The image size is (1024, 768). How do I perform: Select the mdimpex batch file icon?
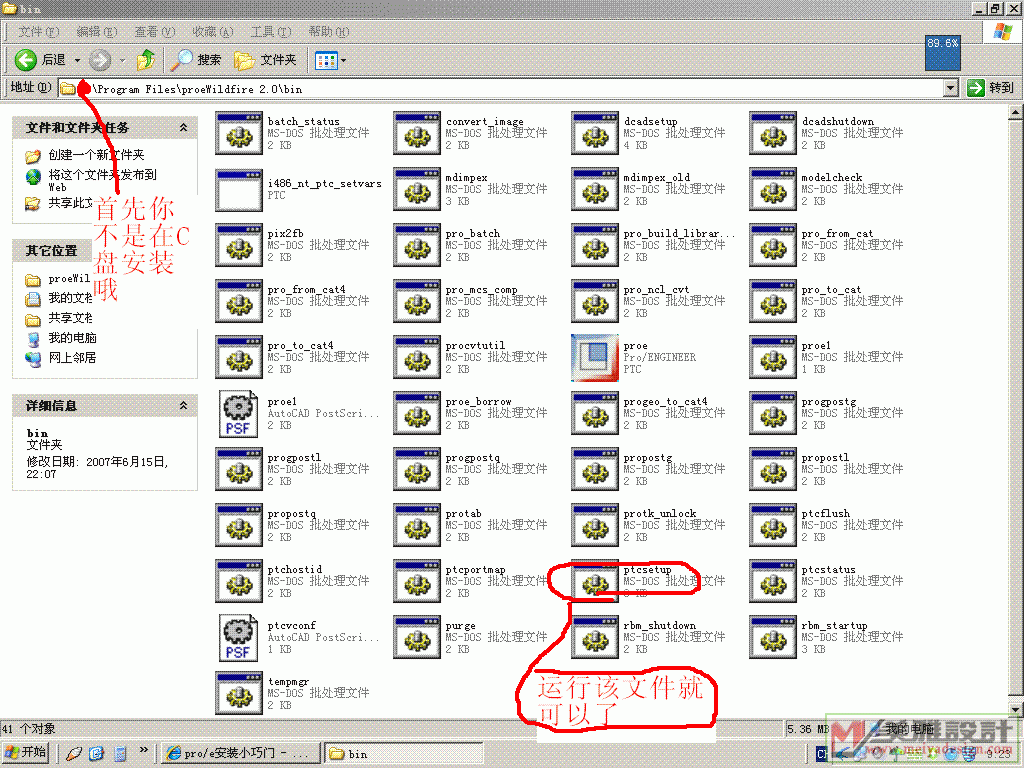[417, 189]
